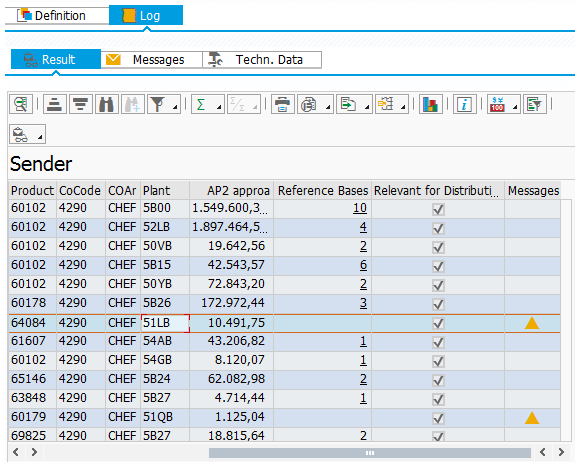576x472 pixels.
Task: Click the horizontal scrollbar thumb
Action: (x=370, y=453)
